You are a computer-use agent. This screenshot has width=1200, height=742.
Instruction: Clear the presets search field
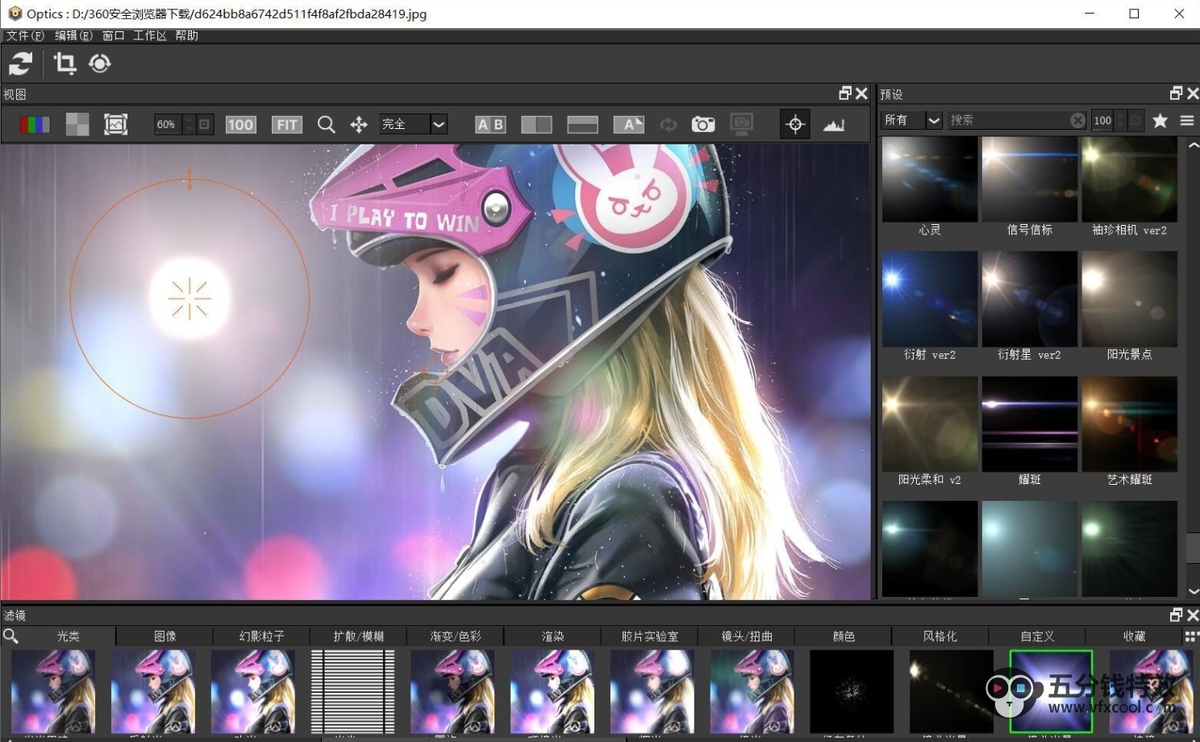(x=1077, y=120)
